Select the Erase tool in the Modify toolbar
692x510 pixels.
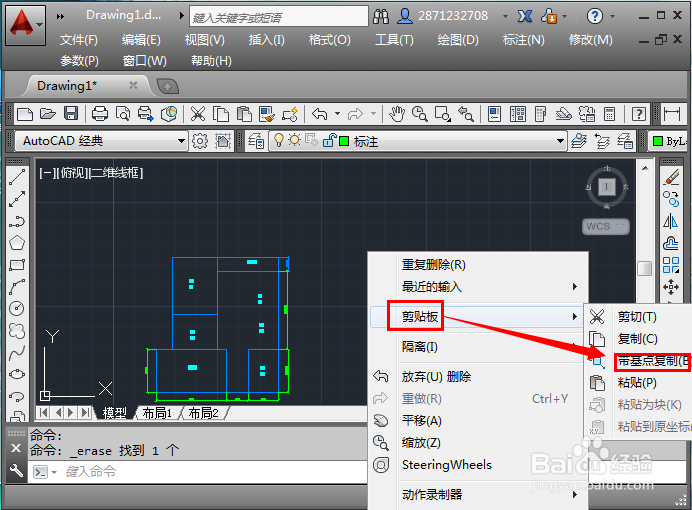671,177
